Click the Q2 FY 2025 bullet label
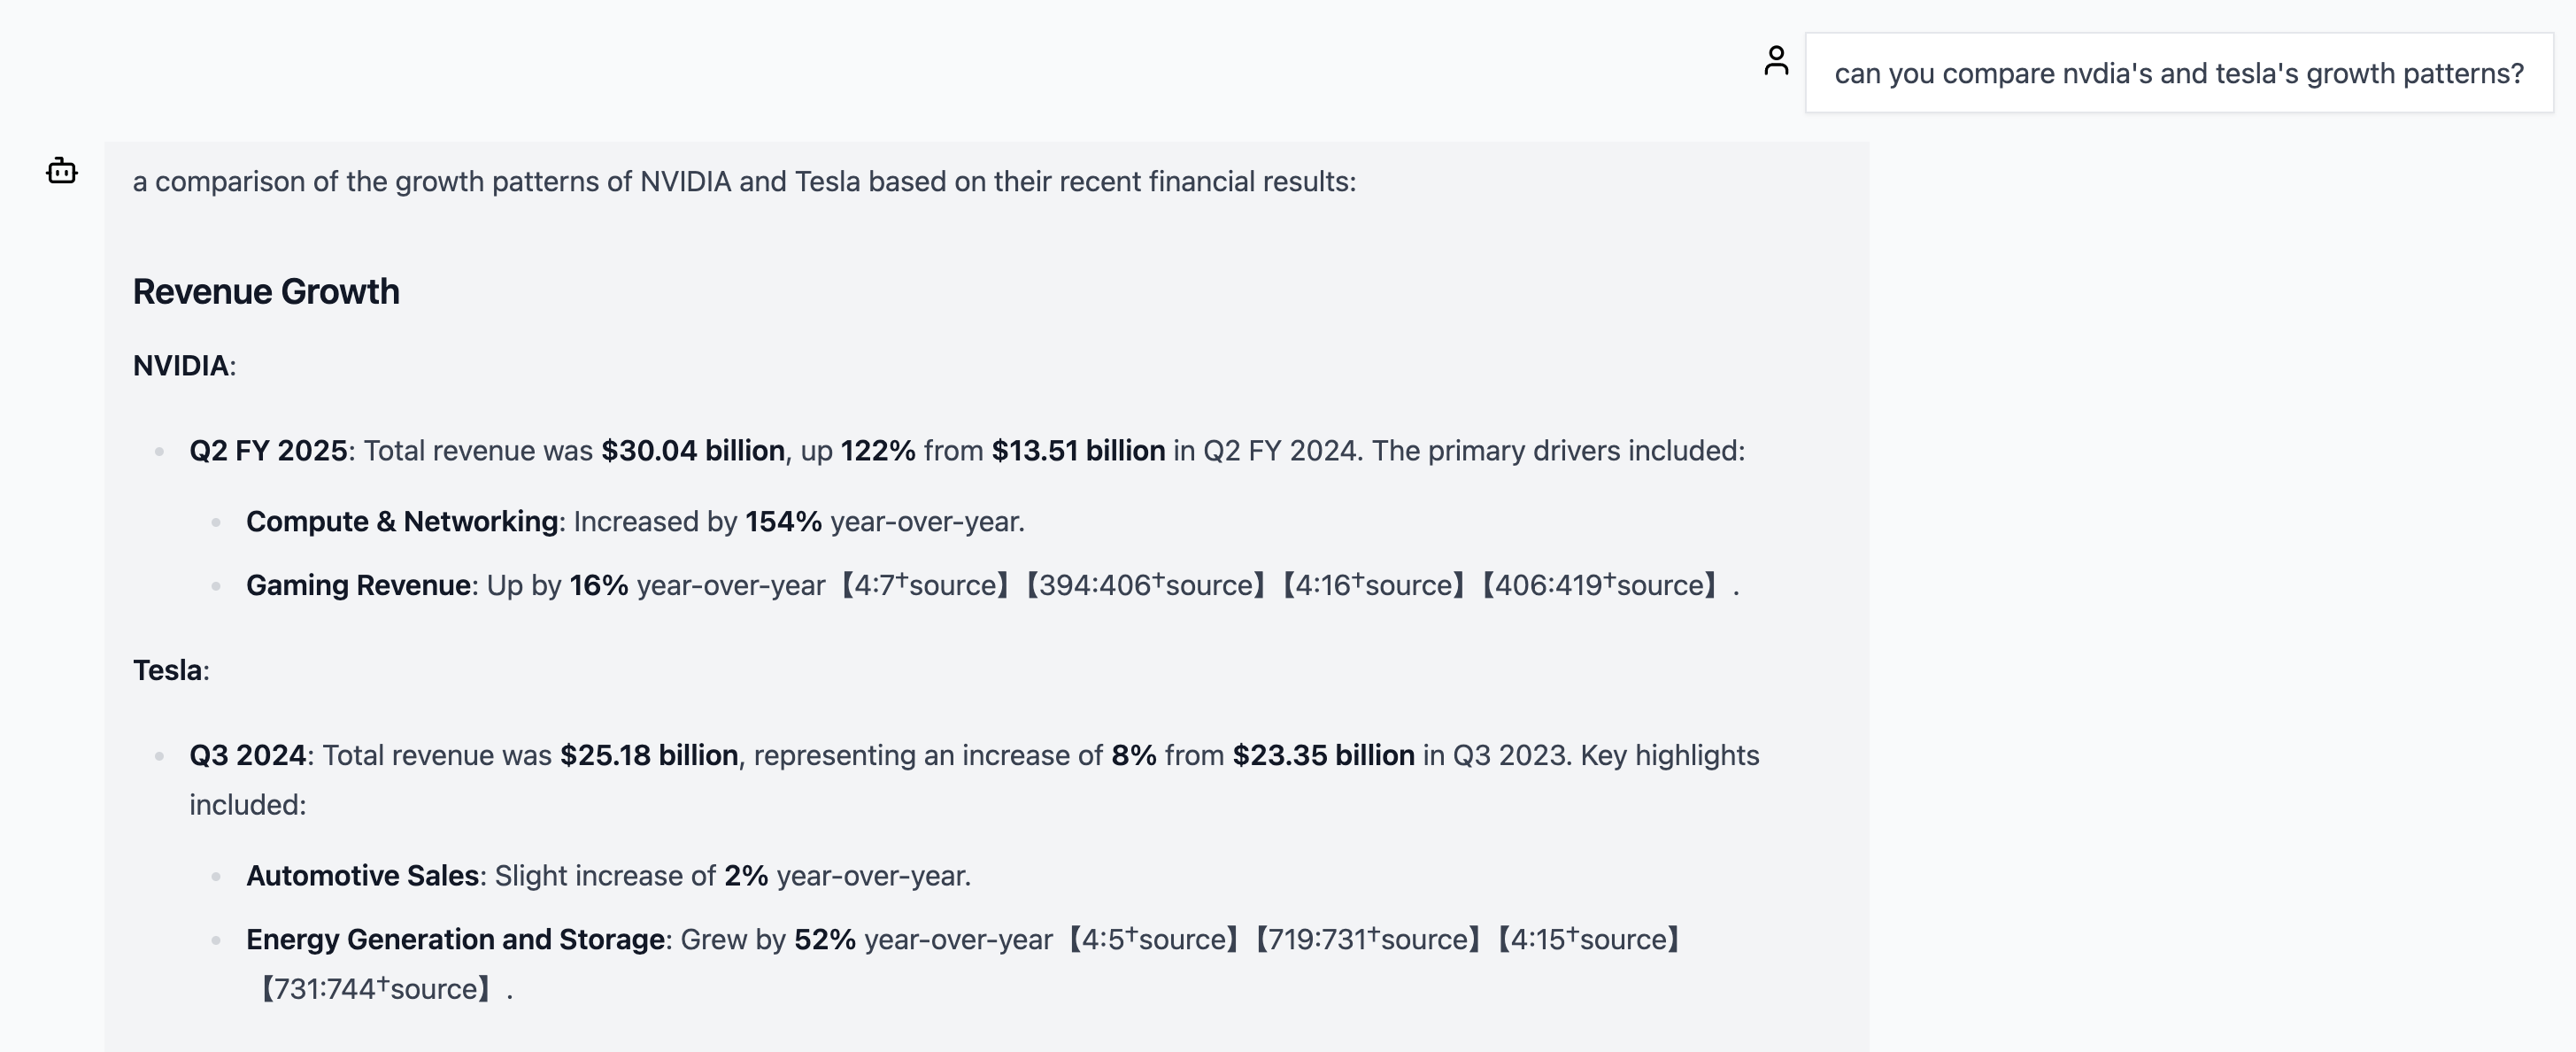 click(268, 450)
